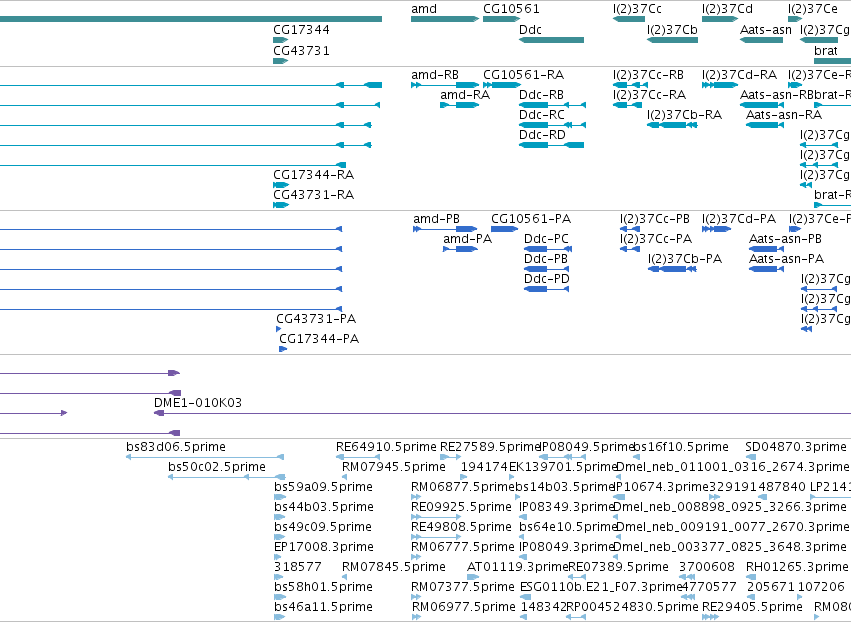Click the bs50c02.5prime EST label

pyautogui.click(x=217, y=467)
